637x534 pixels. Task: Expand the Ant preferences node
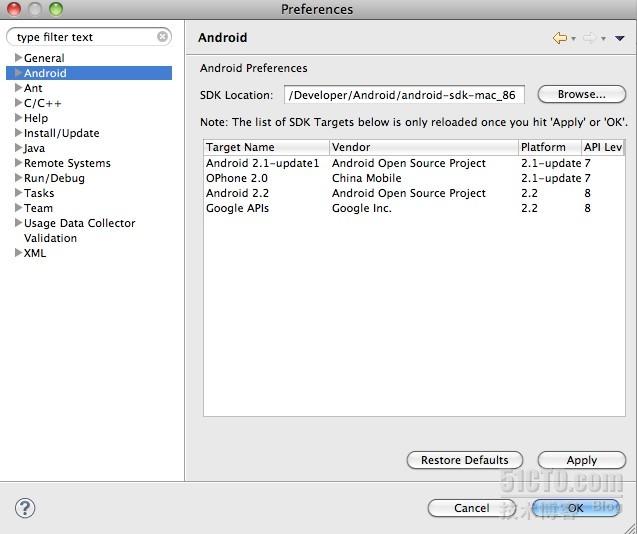(18, 88)
